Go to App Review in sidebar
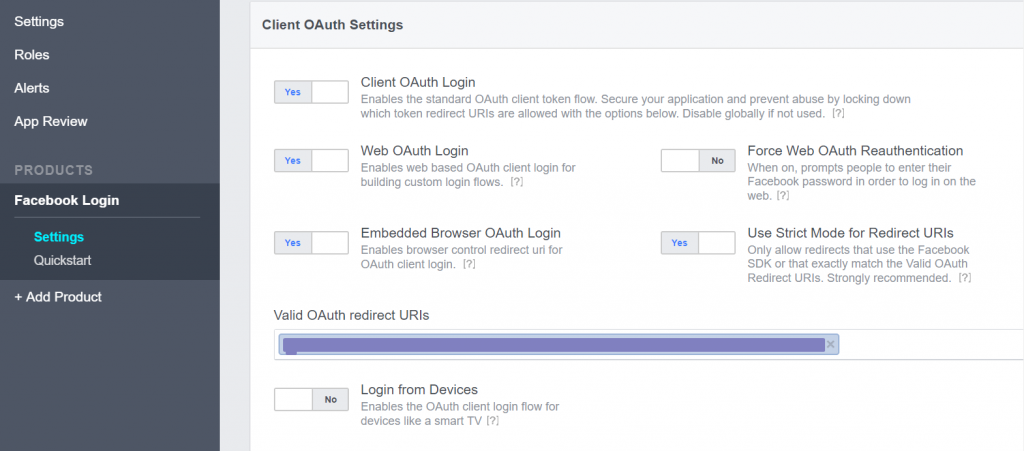 click(x=51, y=121)
